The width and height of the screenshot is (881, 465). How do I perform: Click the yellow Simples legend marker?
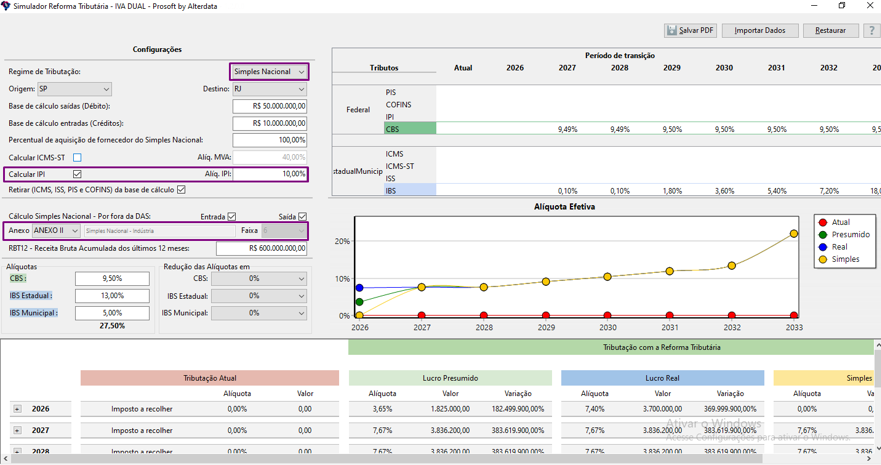tap(823, 259)
